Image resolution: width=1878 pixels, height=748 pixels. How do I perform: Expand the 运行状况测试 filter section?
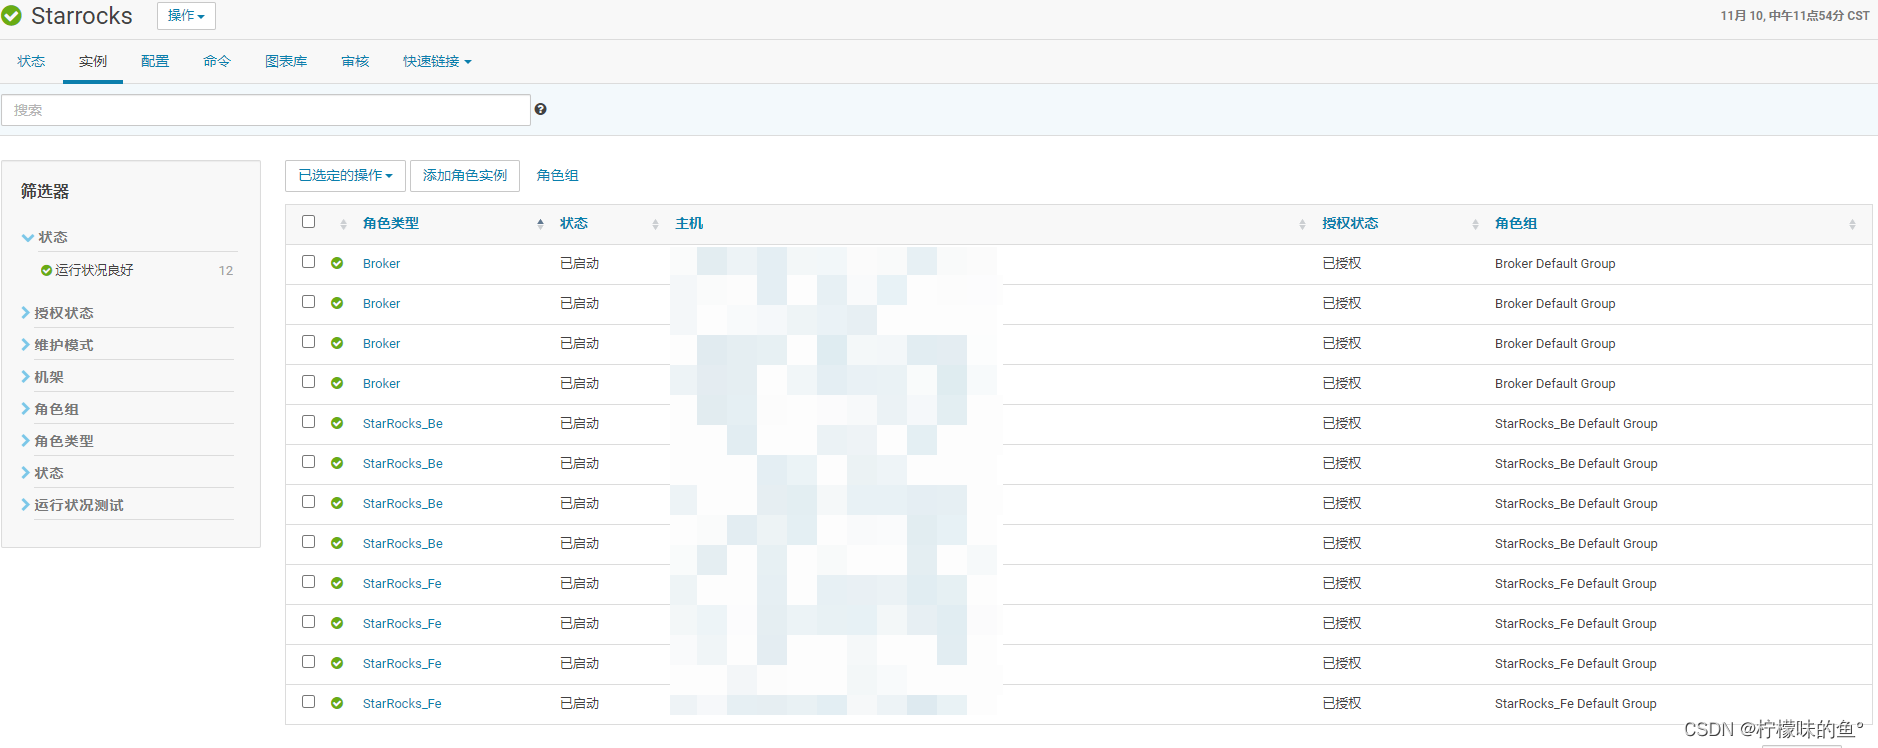click(x=72, y=505)
